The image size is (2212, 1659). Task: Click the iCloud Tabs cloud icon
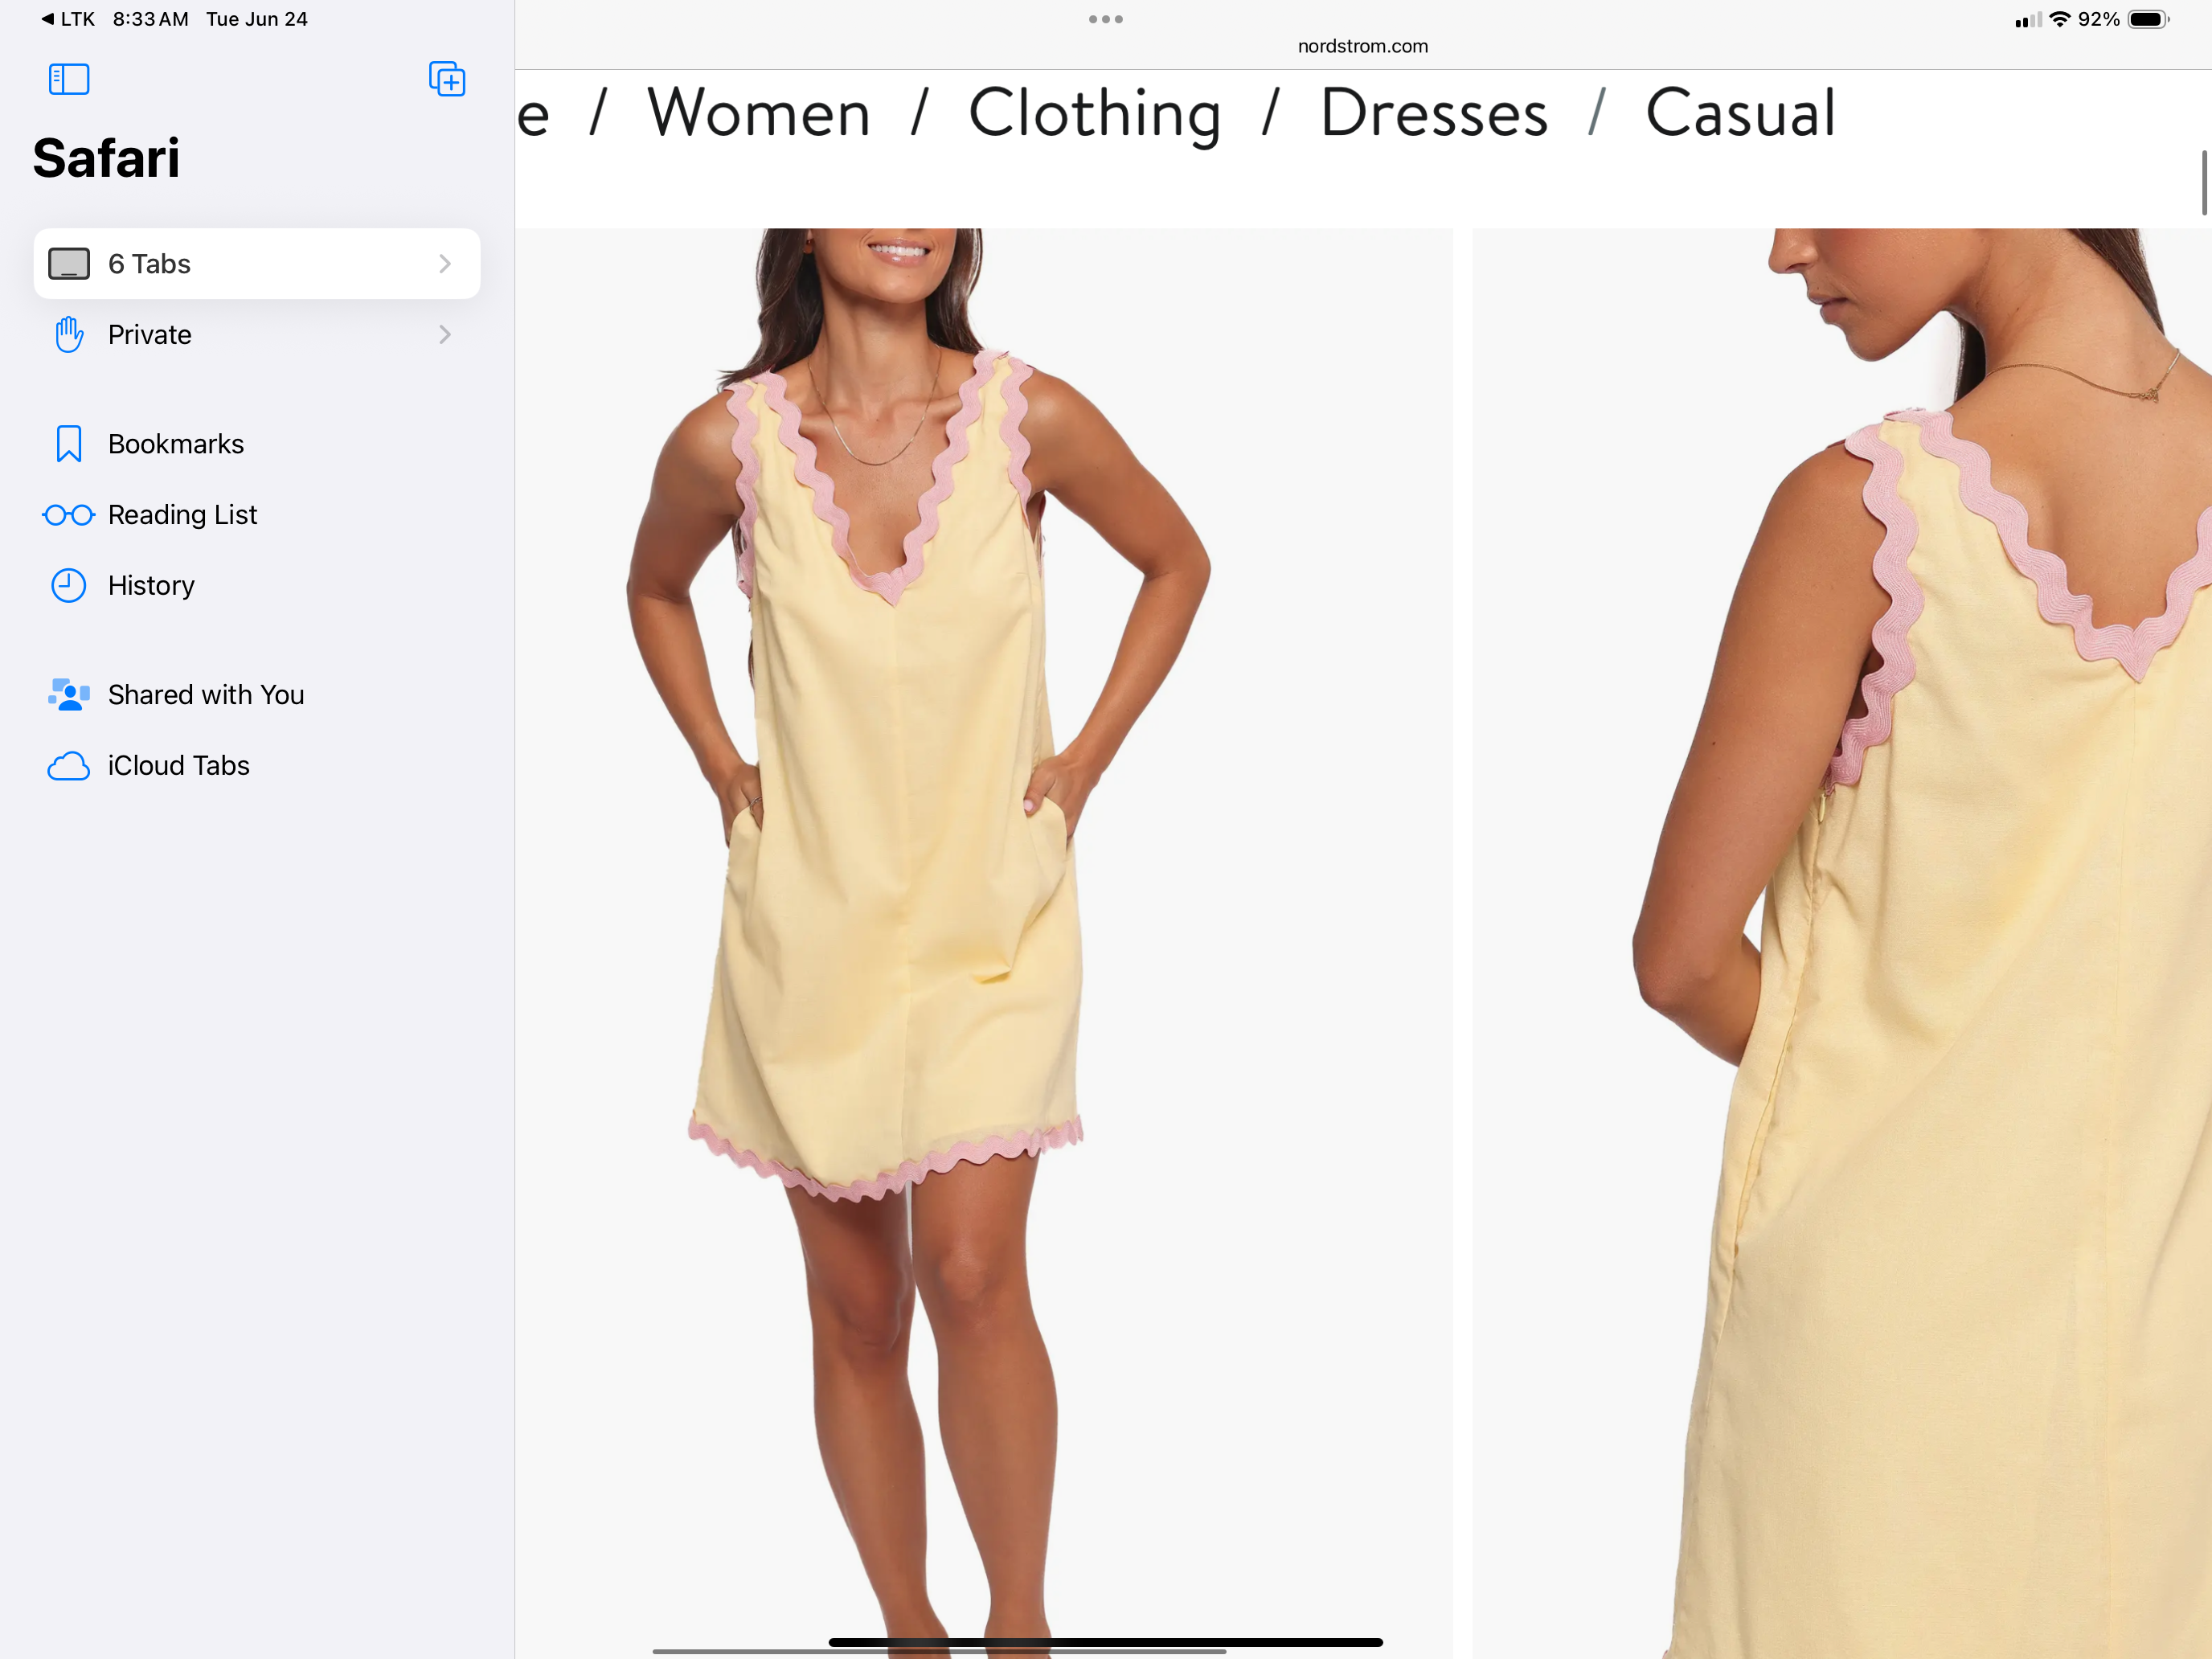(69, 767)
